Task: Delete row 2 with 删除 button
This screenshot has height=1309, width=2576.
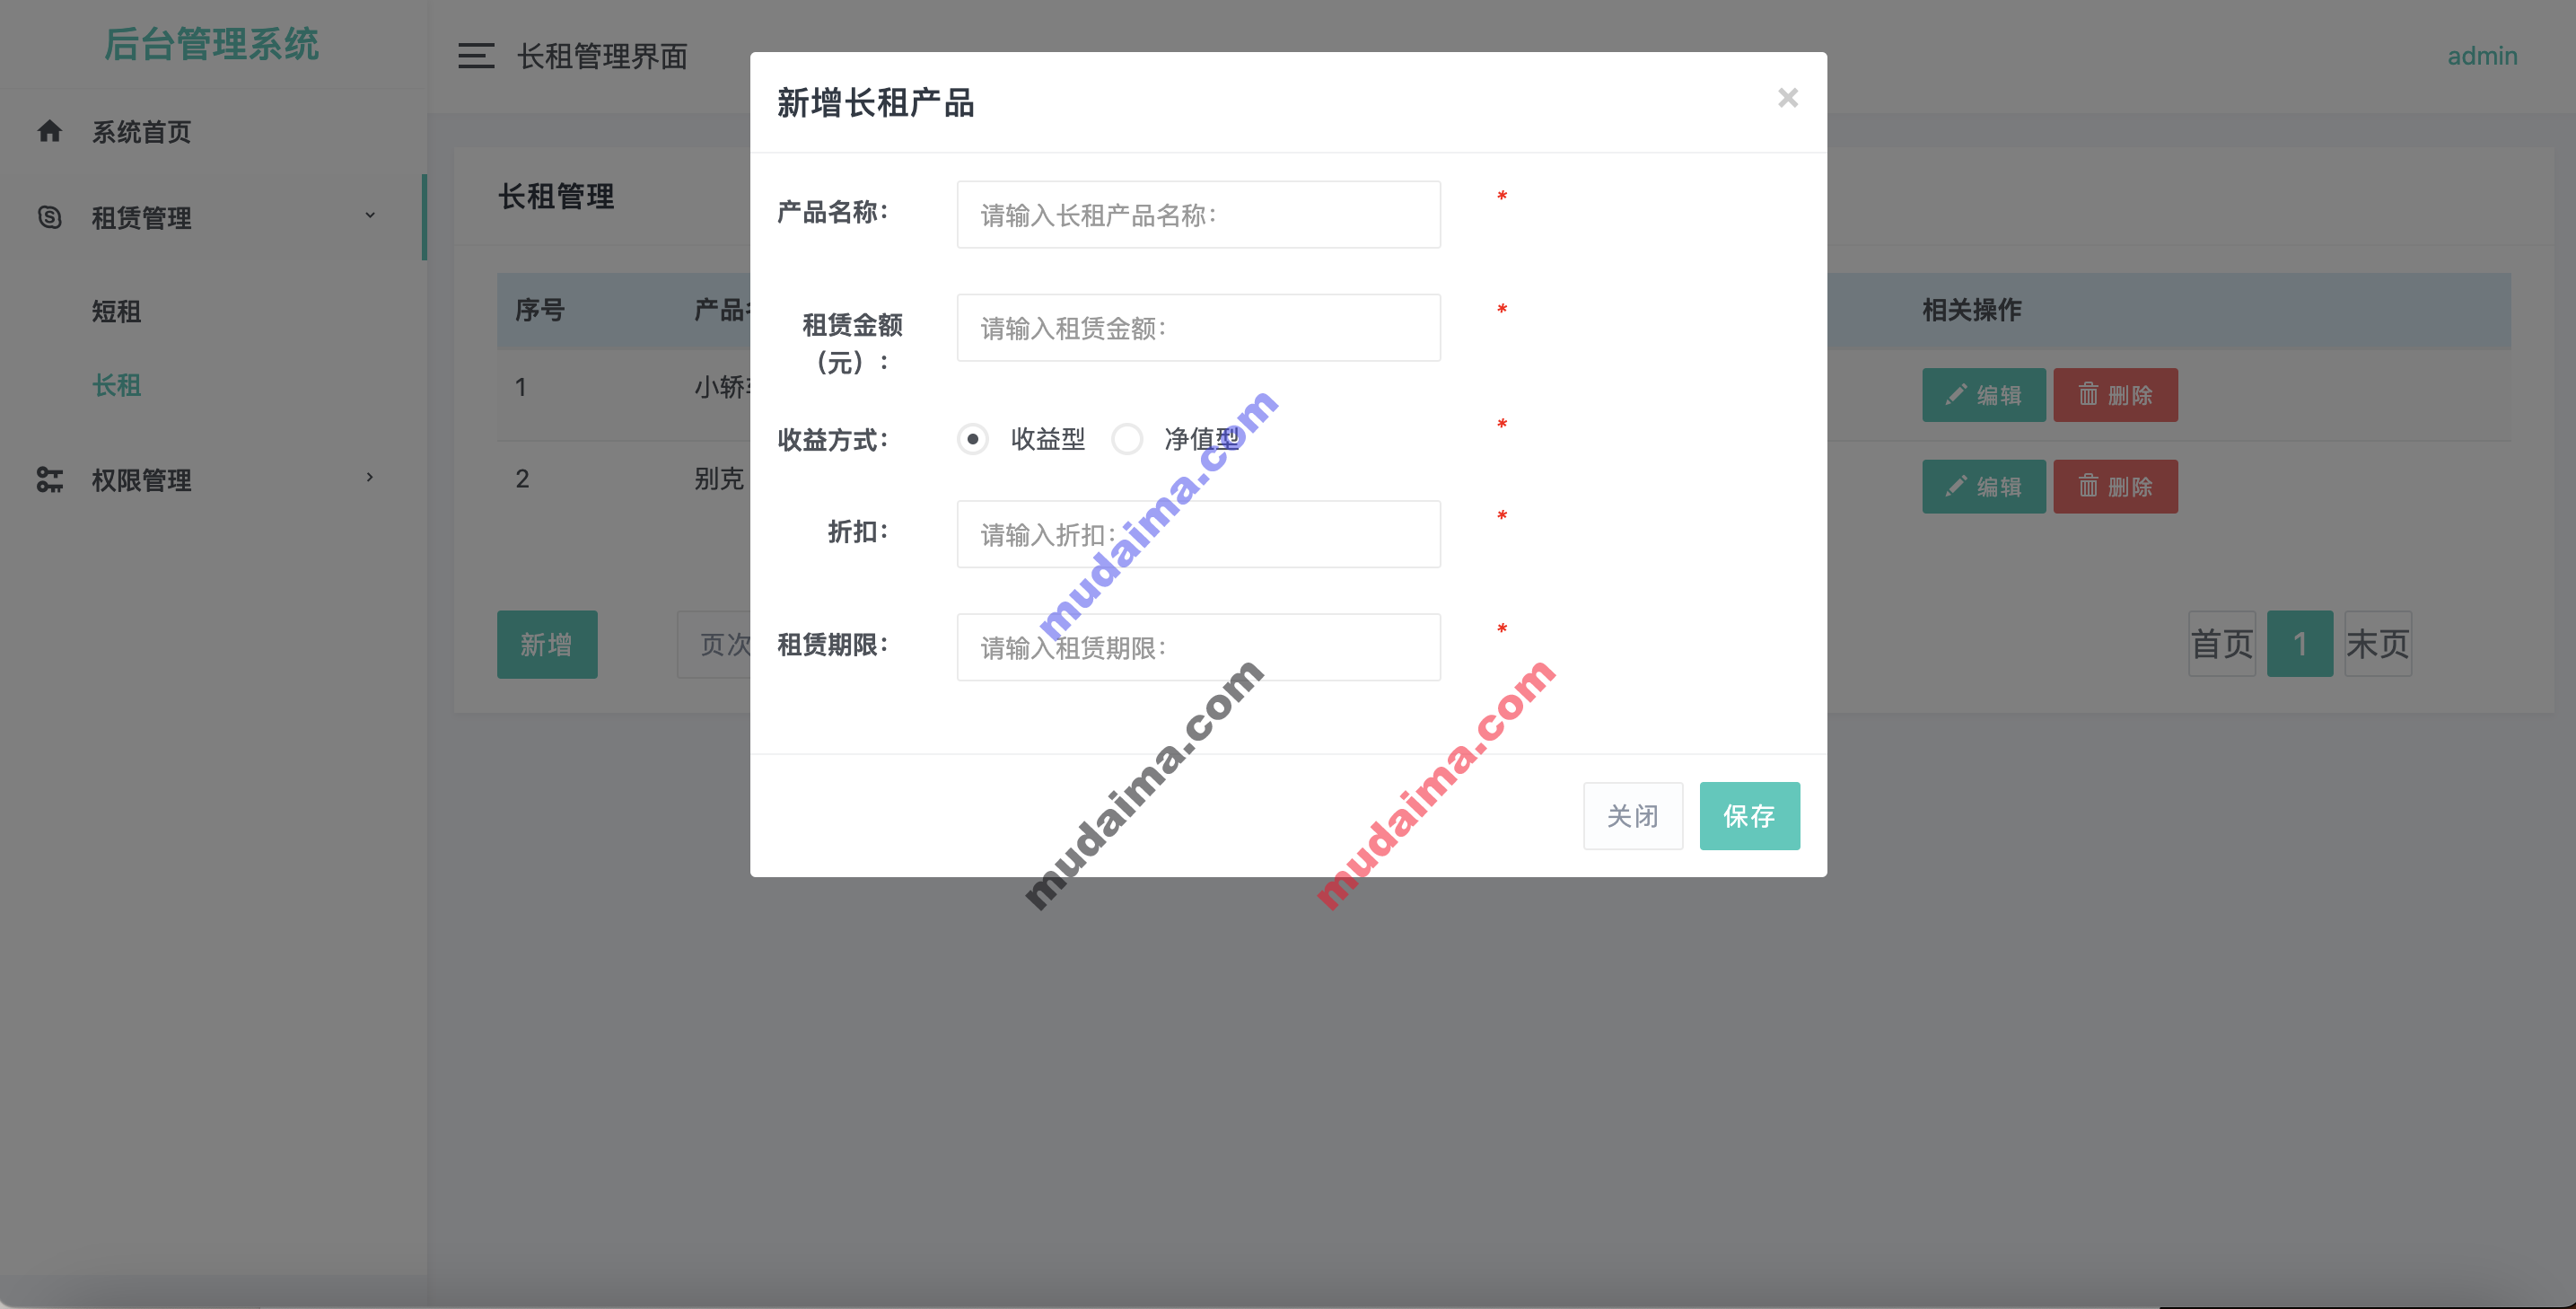Action: [2115, 487]
